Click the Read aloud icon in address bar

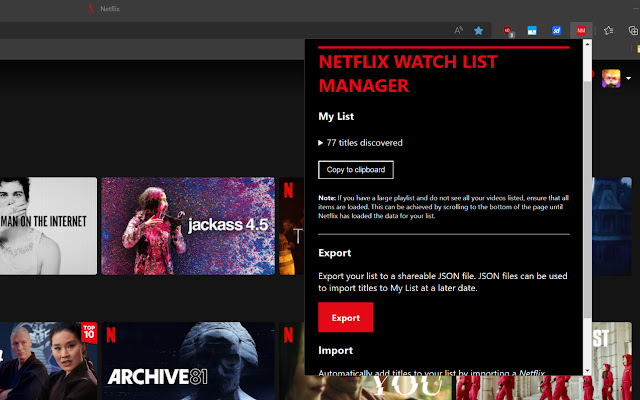click(459, 30)
